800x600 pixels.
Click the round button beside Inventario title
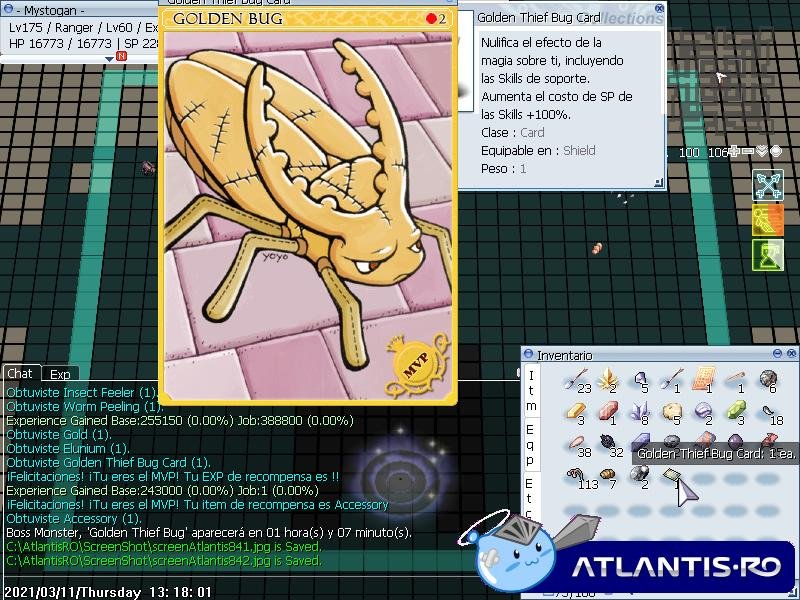point(528,353)
